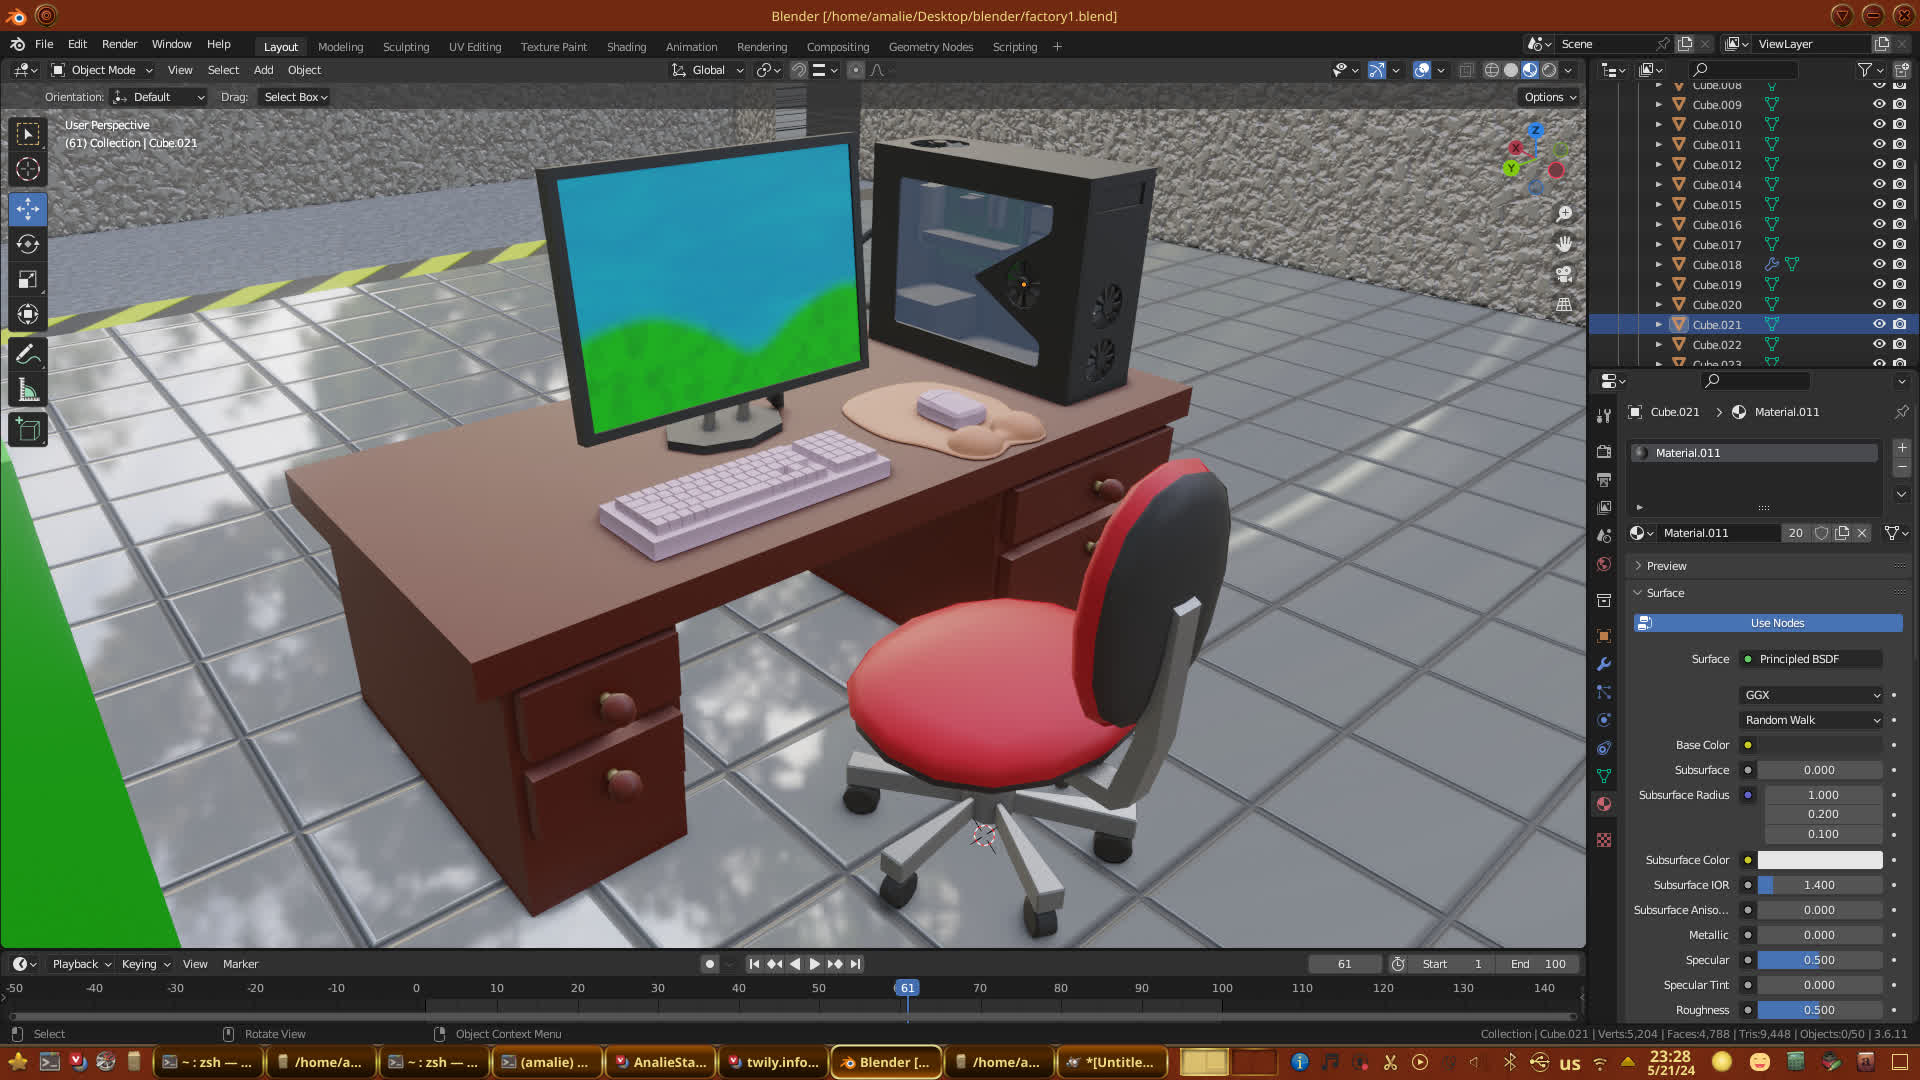The width and height of the screenshot is (1920, 1080).
Task: Toggle visibility of Cube.022
Action: (x=1879, y=344)
